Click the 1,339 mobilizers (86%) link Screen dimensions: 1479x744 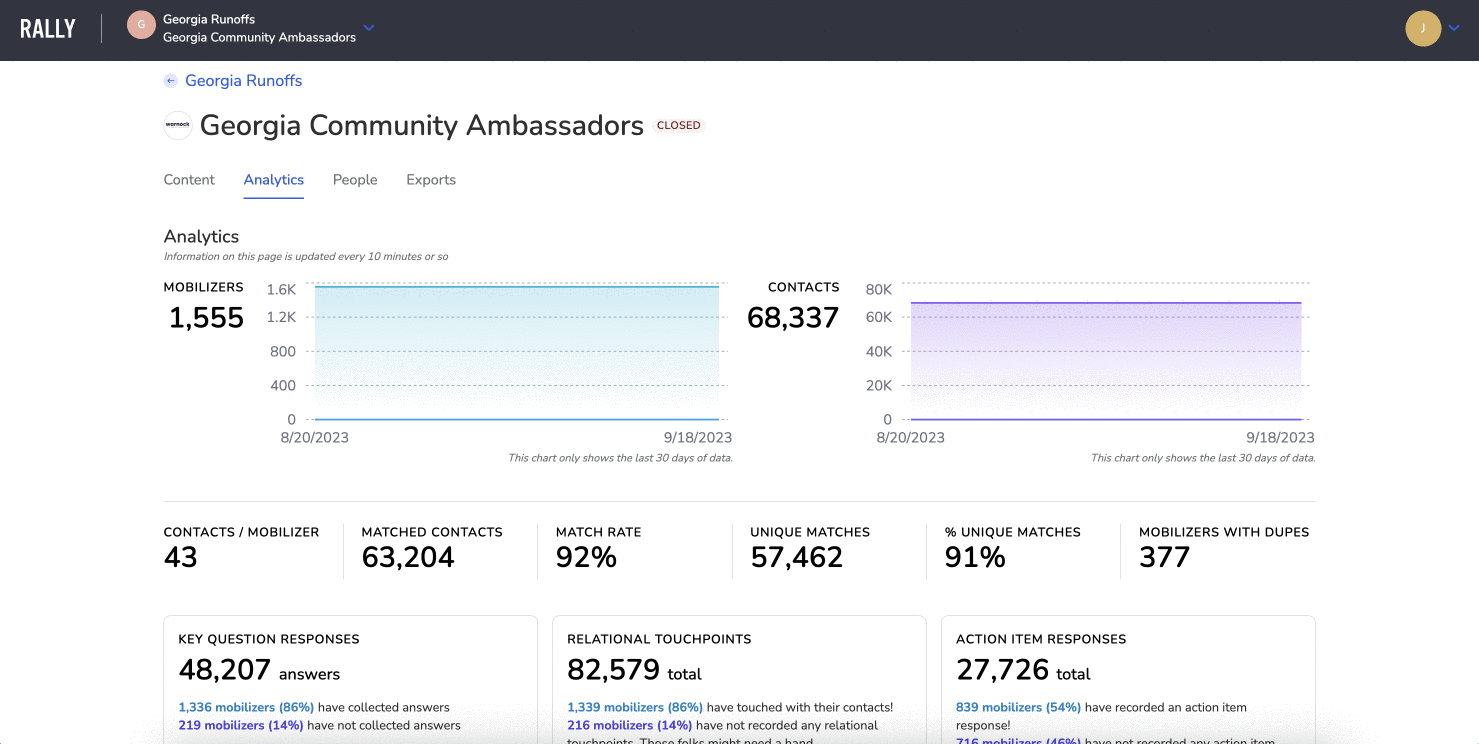click(635, 707)
